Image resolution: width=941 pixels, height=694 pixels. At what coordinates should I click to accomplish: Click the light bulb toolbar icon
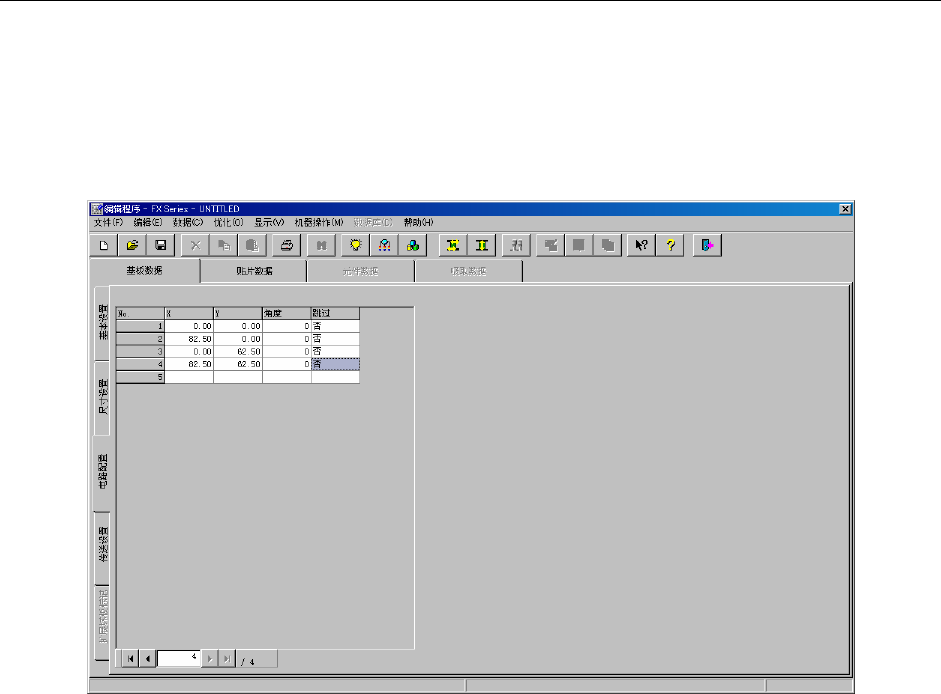tap(356, 245)
